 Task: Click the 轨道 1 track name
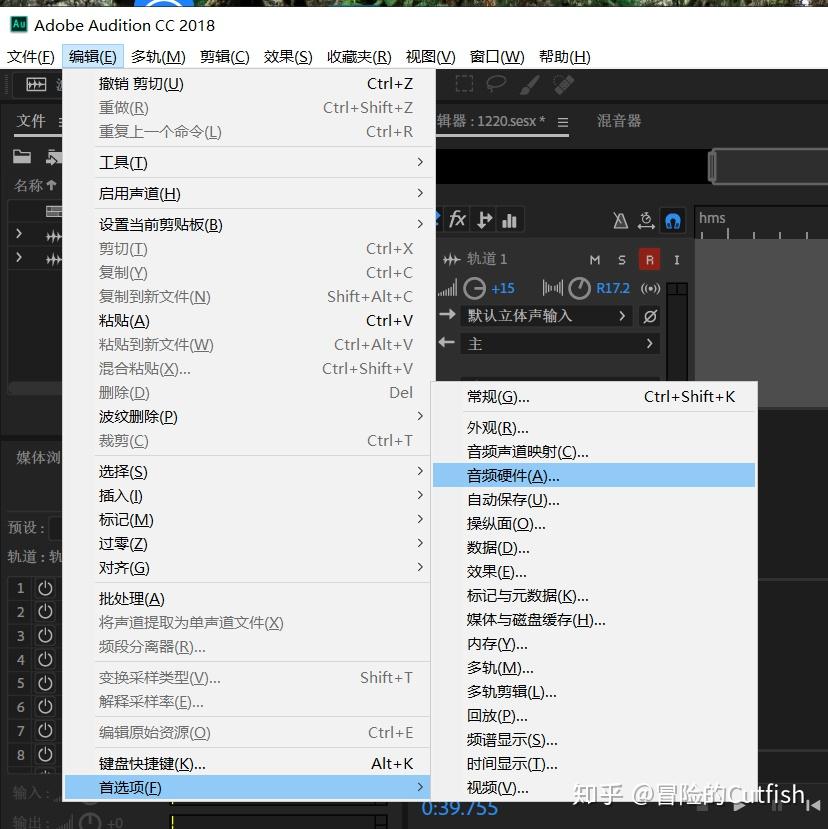click(x=487, y=259)
